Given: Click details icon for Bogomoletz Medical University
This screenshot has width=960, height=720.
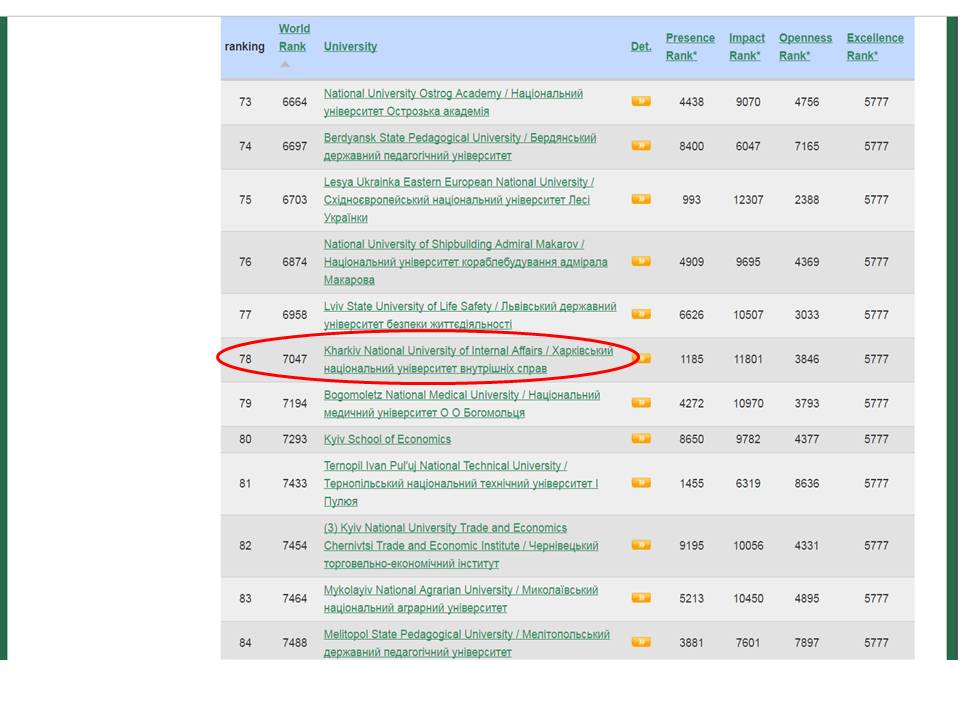Looking at the screenshot, I should coord(641,403).
